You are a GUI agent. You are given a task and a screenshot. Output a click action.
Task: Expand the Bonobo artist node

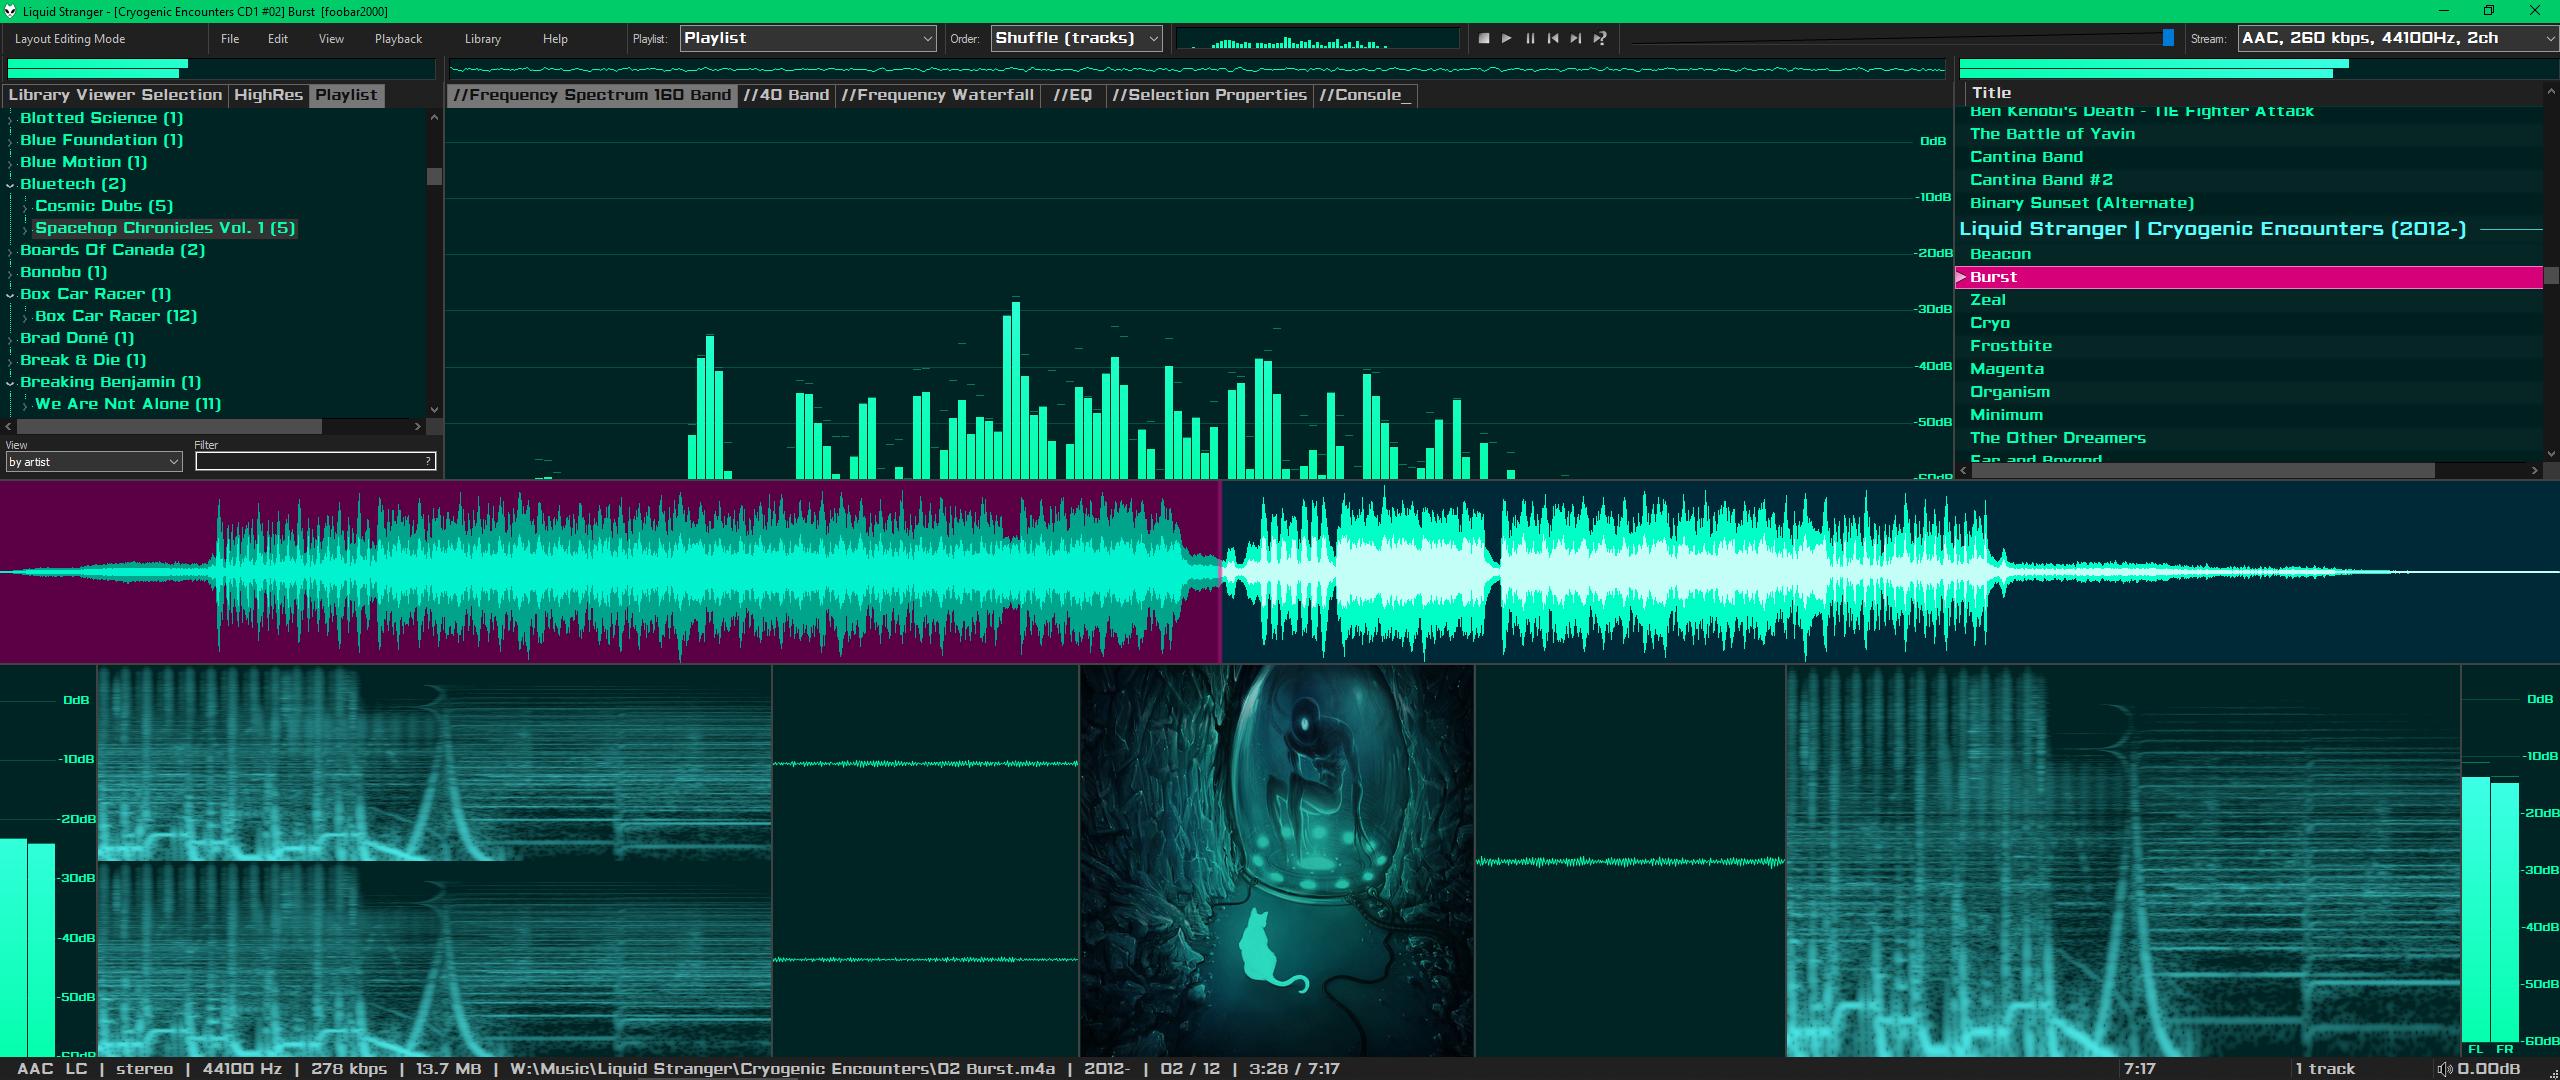11,273
